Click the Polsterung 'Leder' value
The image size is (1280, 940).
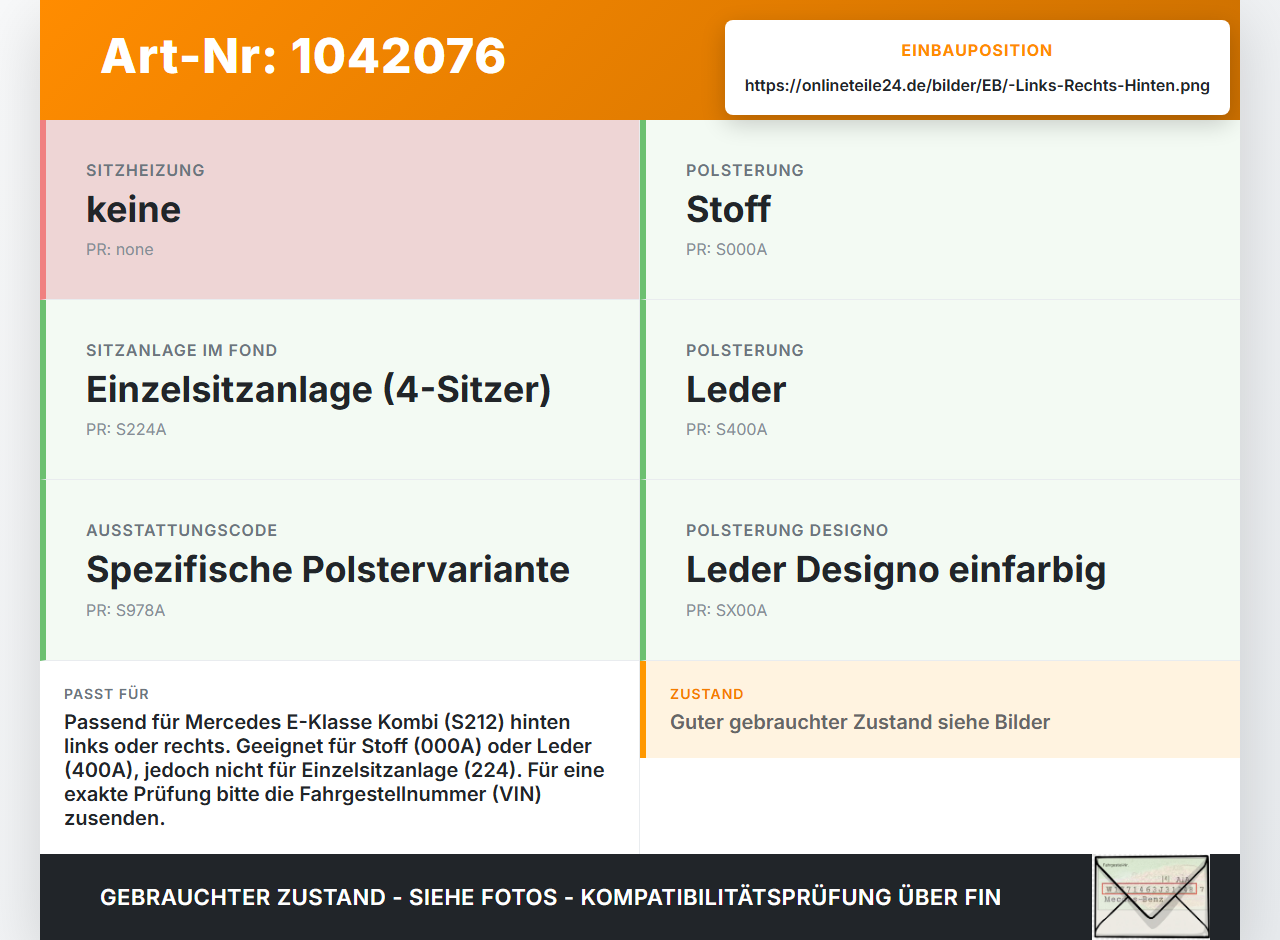[x=736, y=389]
